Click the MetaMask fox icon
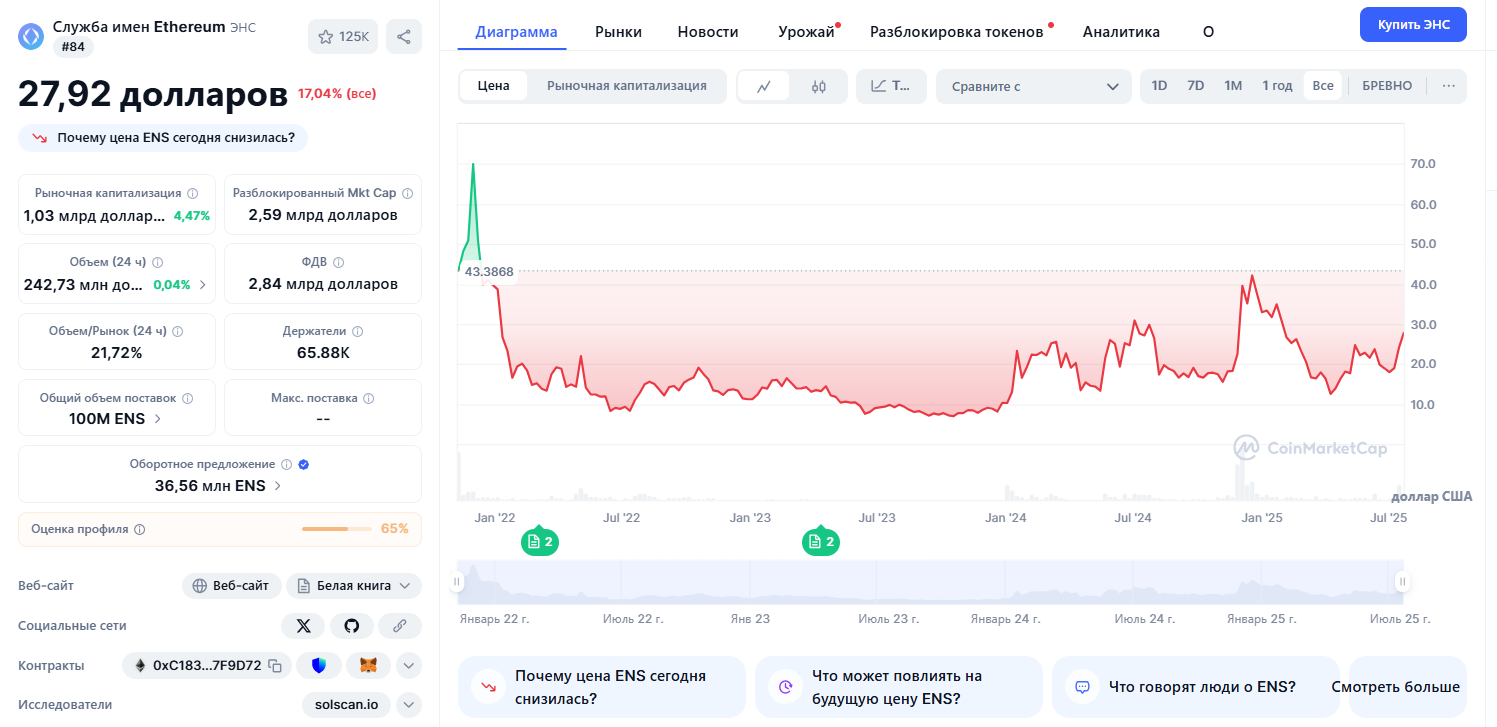This screenshot has height=727, width=1497. coord(369,665)
